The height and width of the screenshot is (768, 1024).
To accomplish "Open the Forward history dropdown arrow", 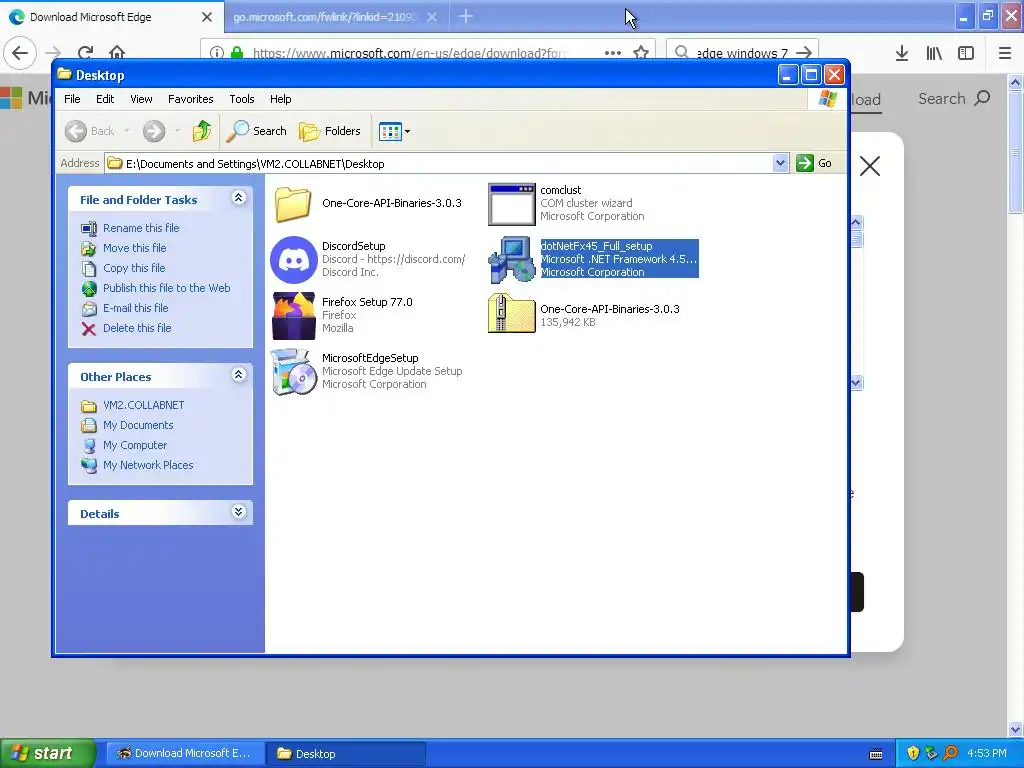I will point(177,131).
